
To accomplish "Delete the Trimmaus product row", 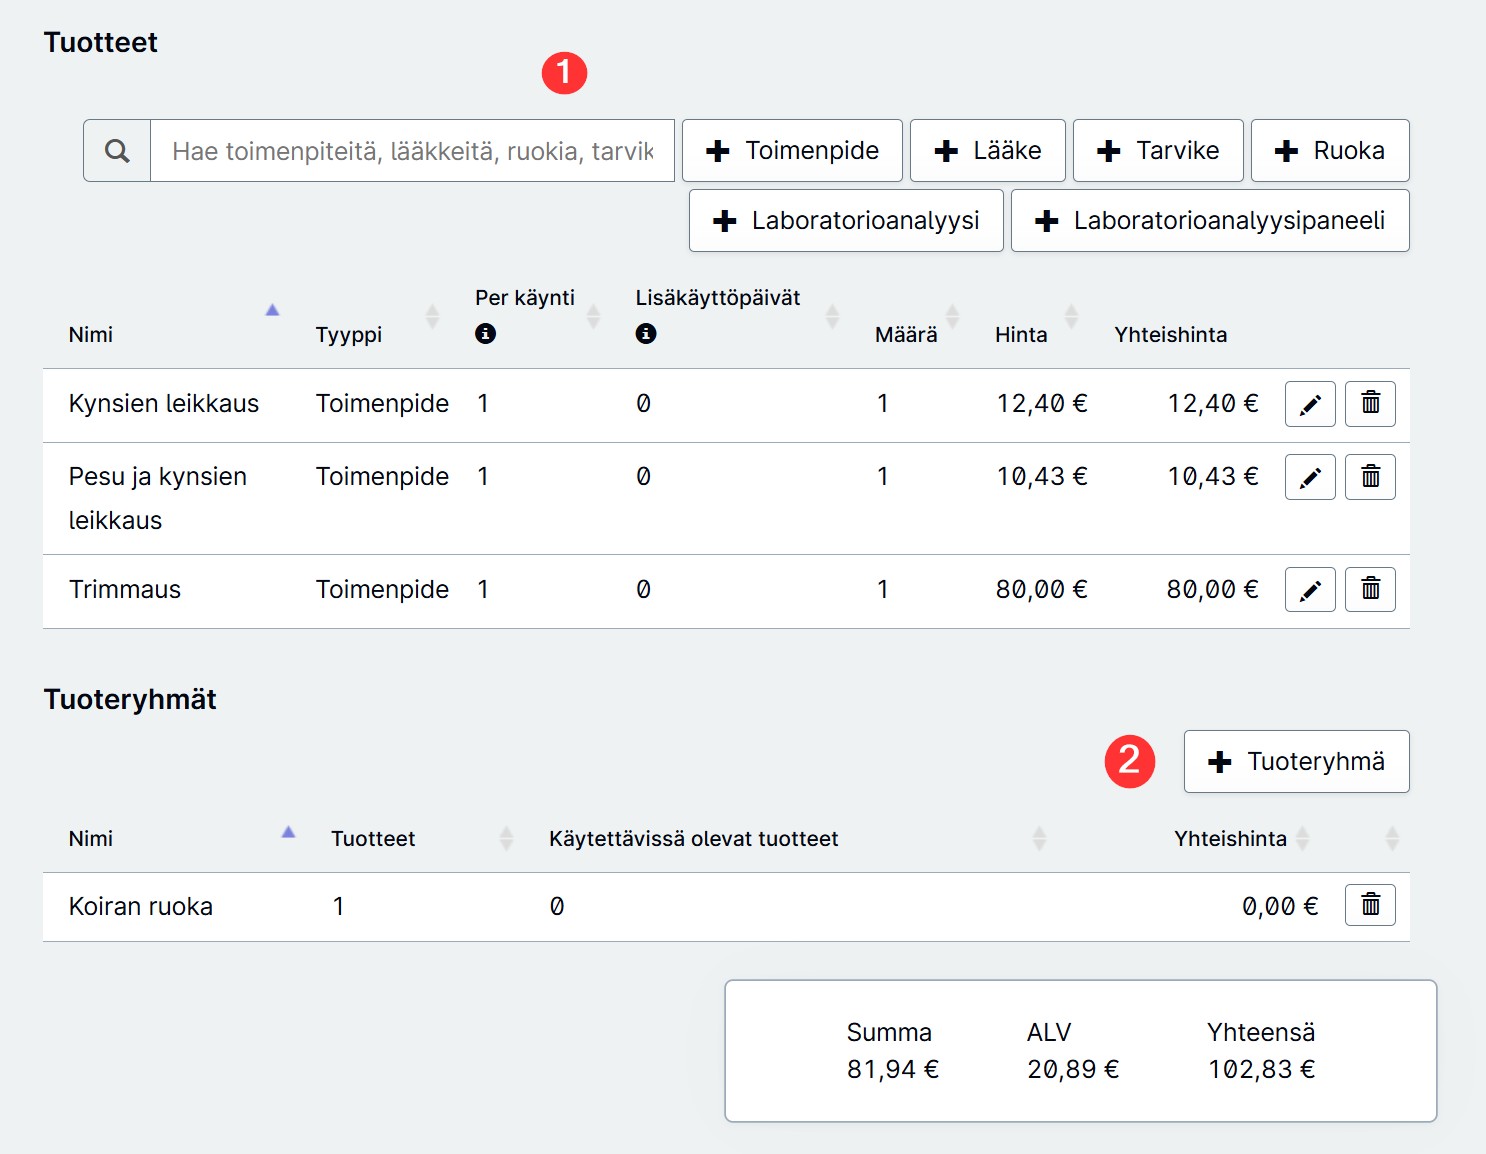I will pyautogui.click(x=1370, y=590).
